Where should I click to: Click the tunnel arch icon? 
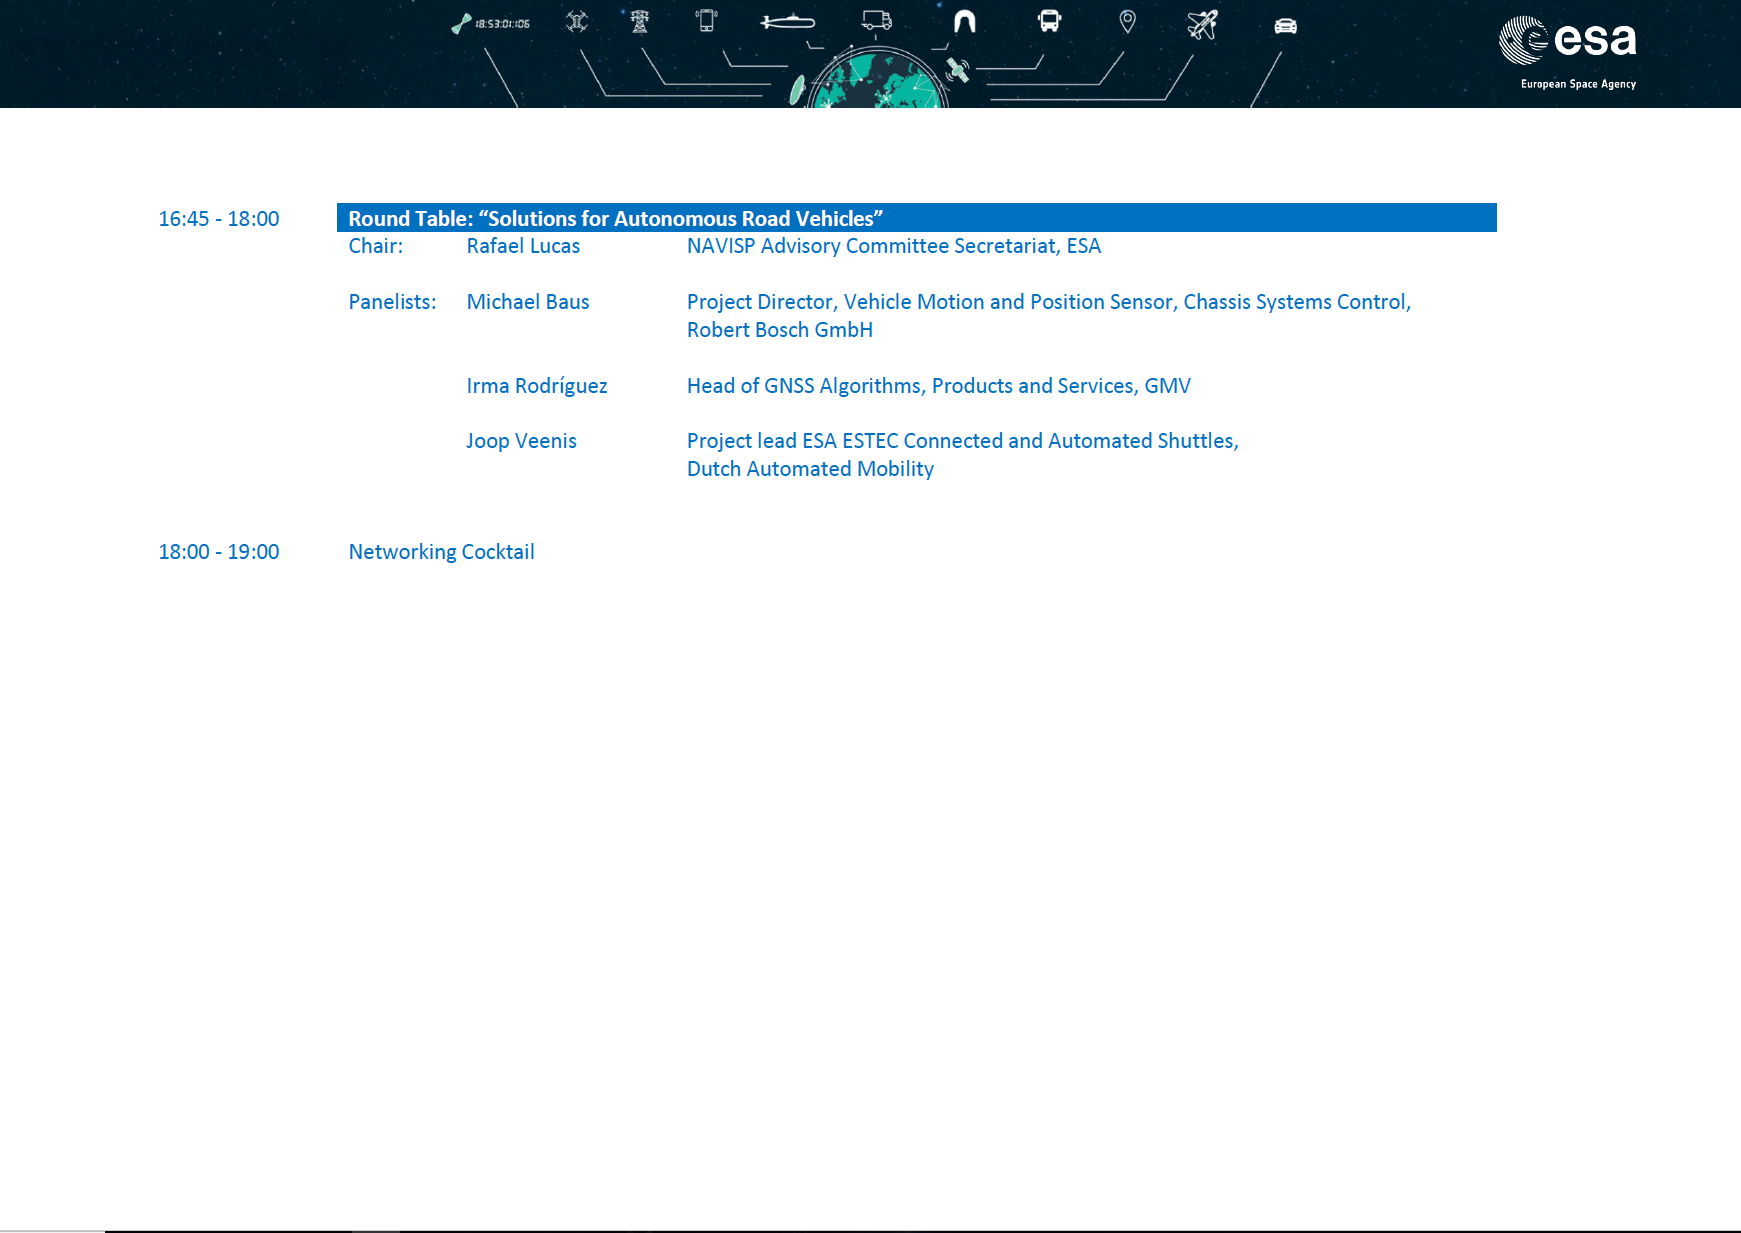point(964,21)
